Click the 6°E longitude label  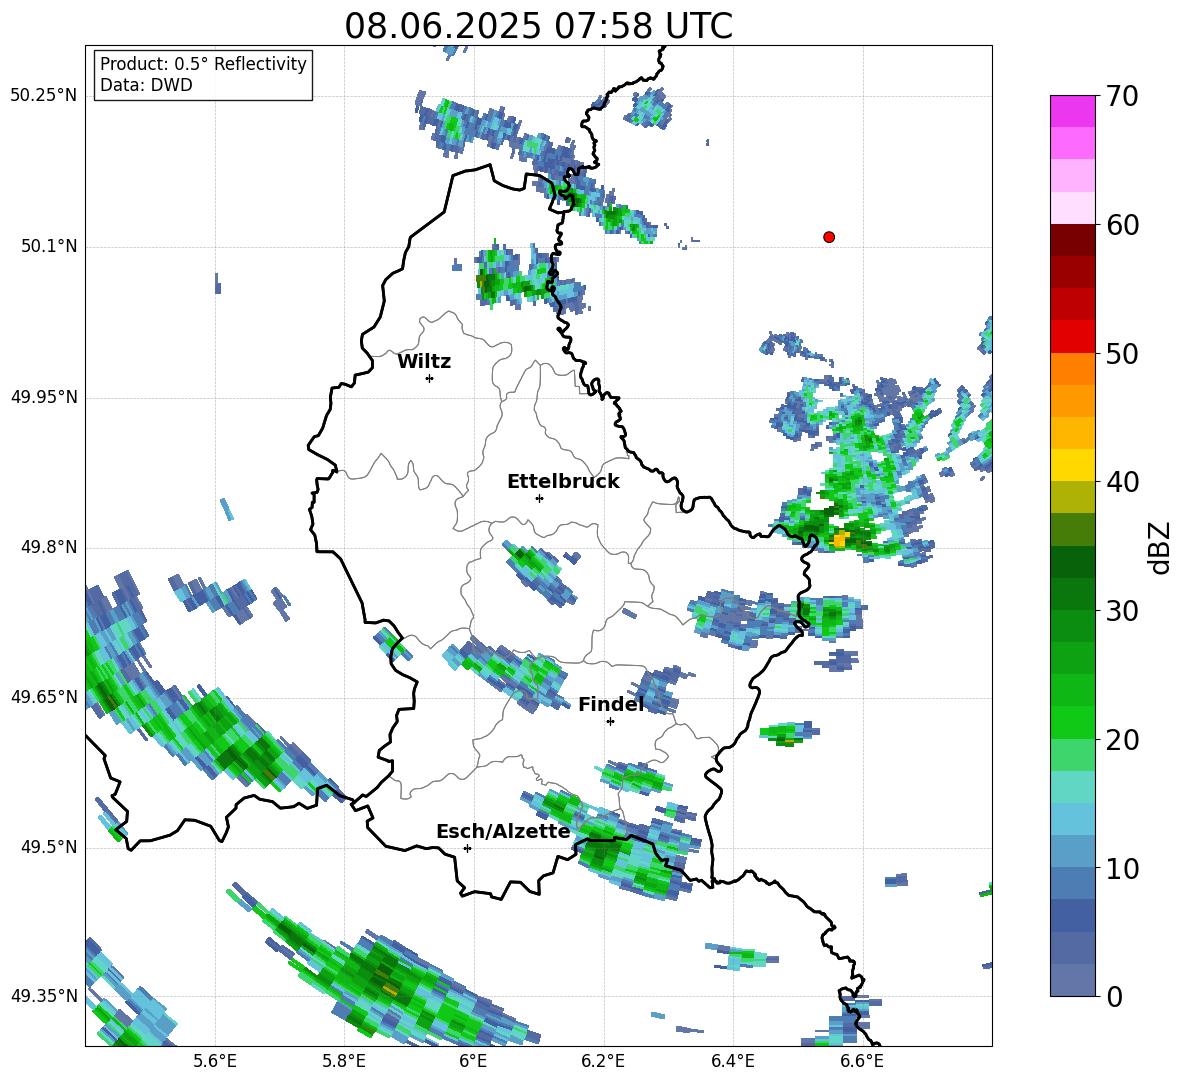click(x=473, y=1061)
